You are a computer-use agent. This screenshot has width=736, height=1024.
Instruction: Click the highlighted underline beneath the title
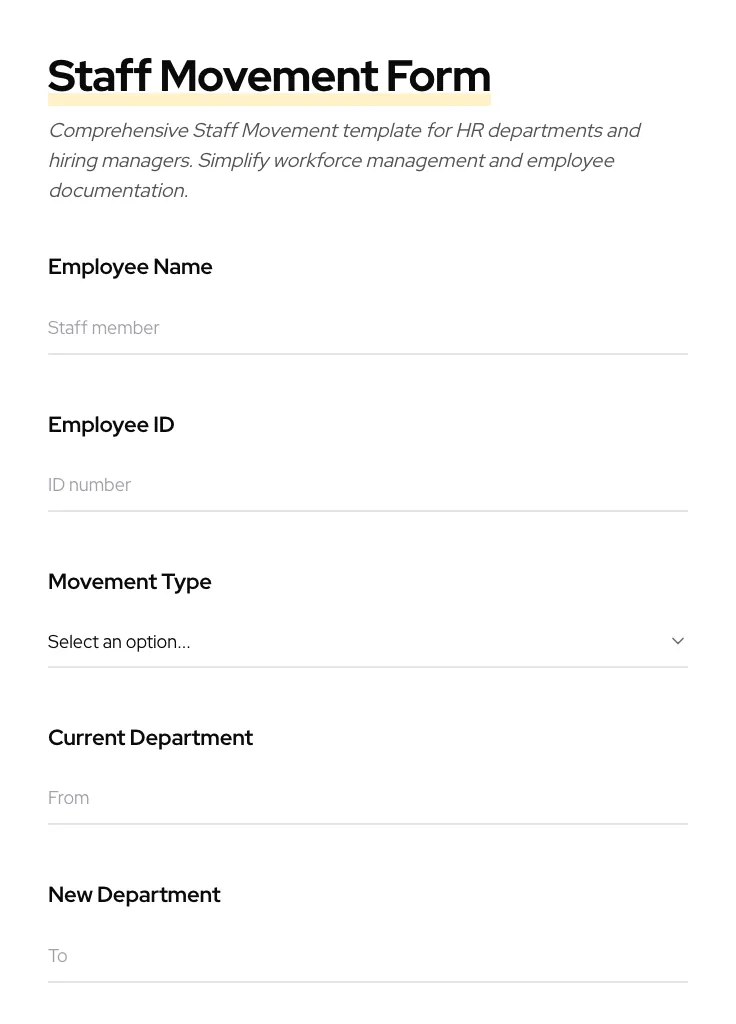click(269, 98)
